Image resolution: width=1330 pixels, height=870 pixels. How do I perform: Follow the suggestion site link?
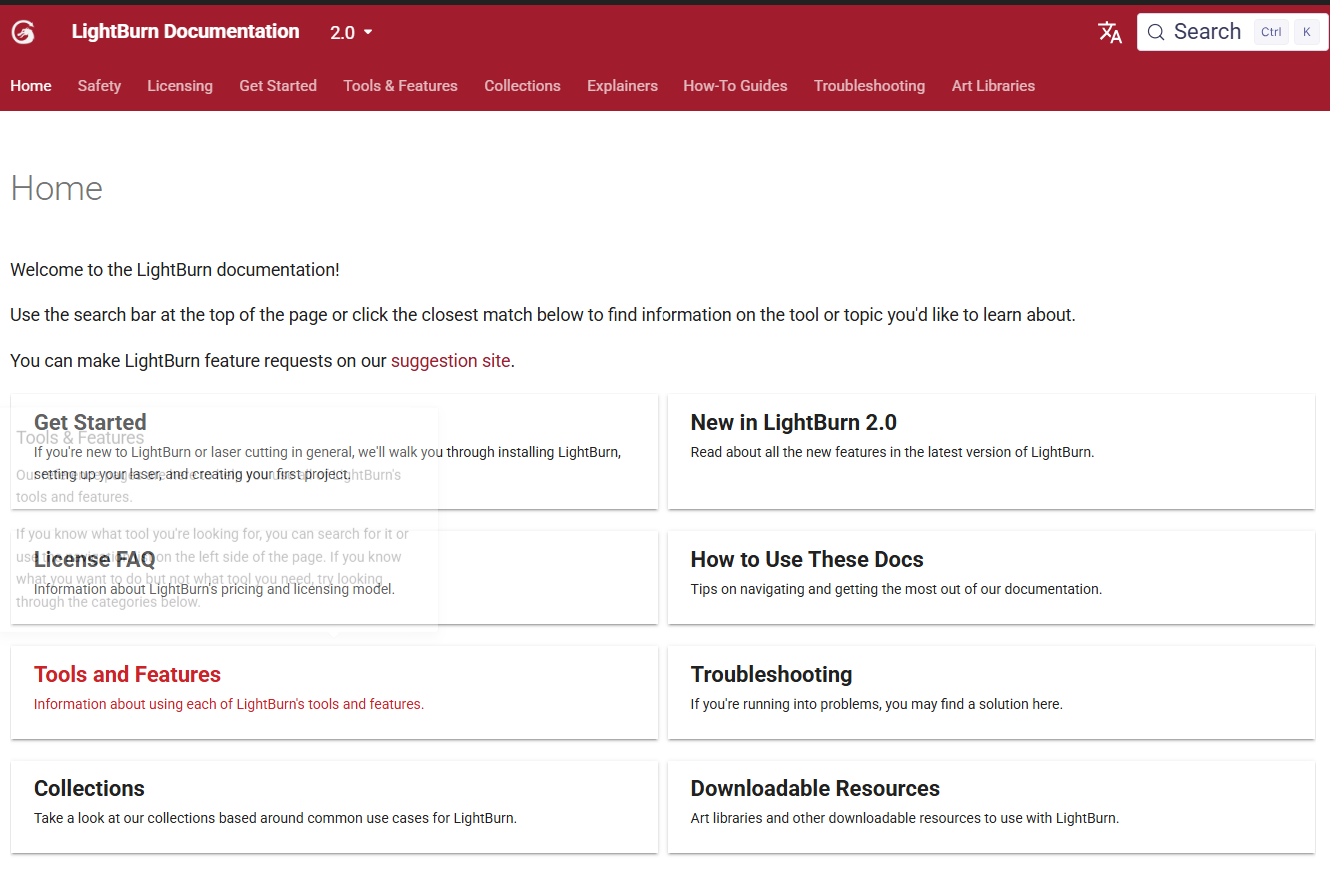pos(450,361)
